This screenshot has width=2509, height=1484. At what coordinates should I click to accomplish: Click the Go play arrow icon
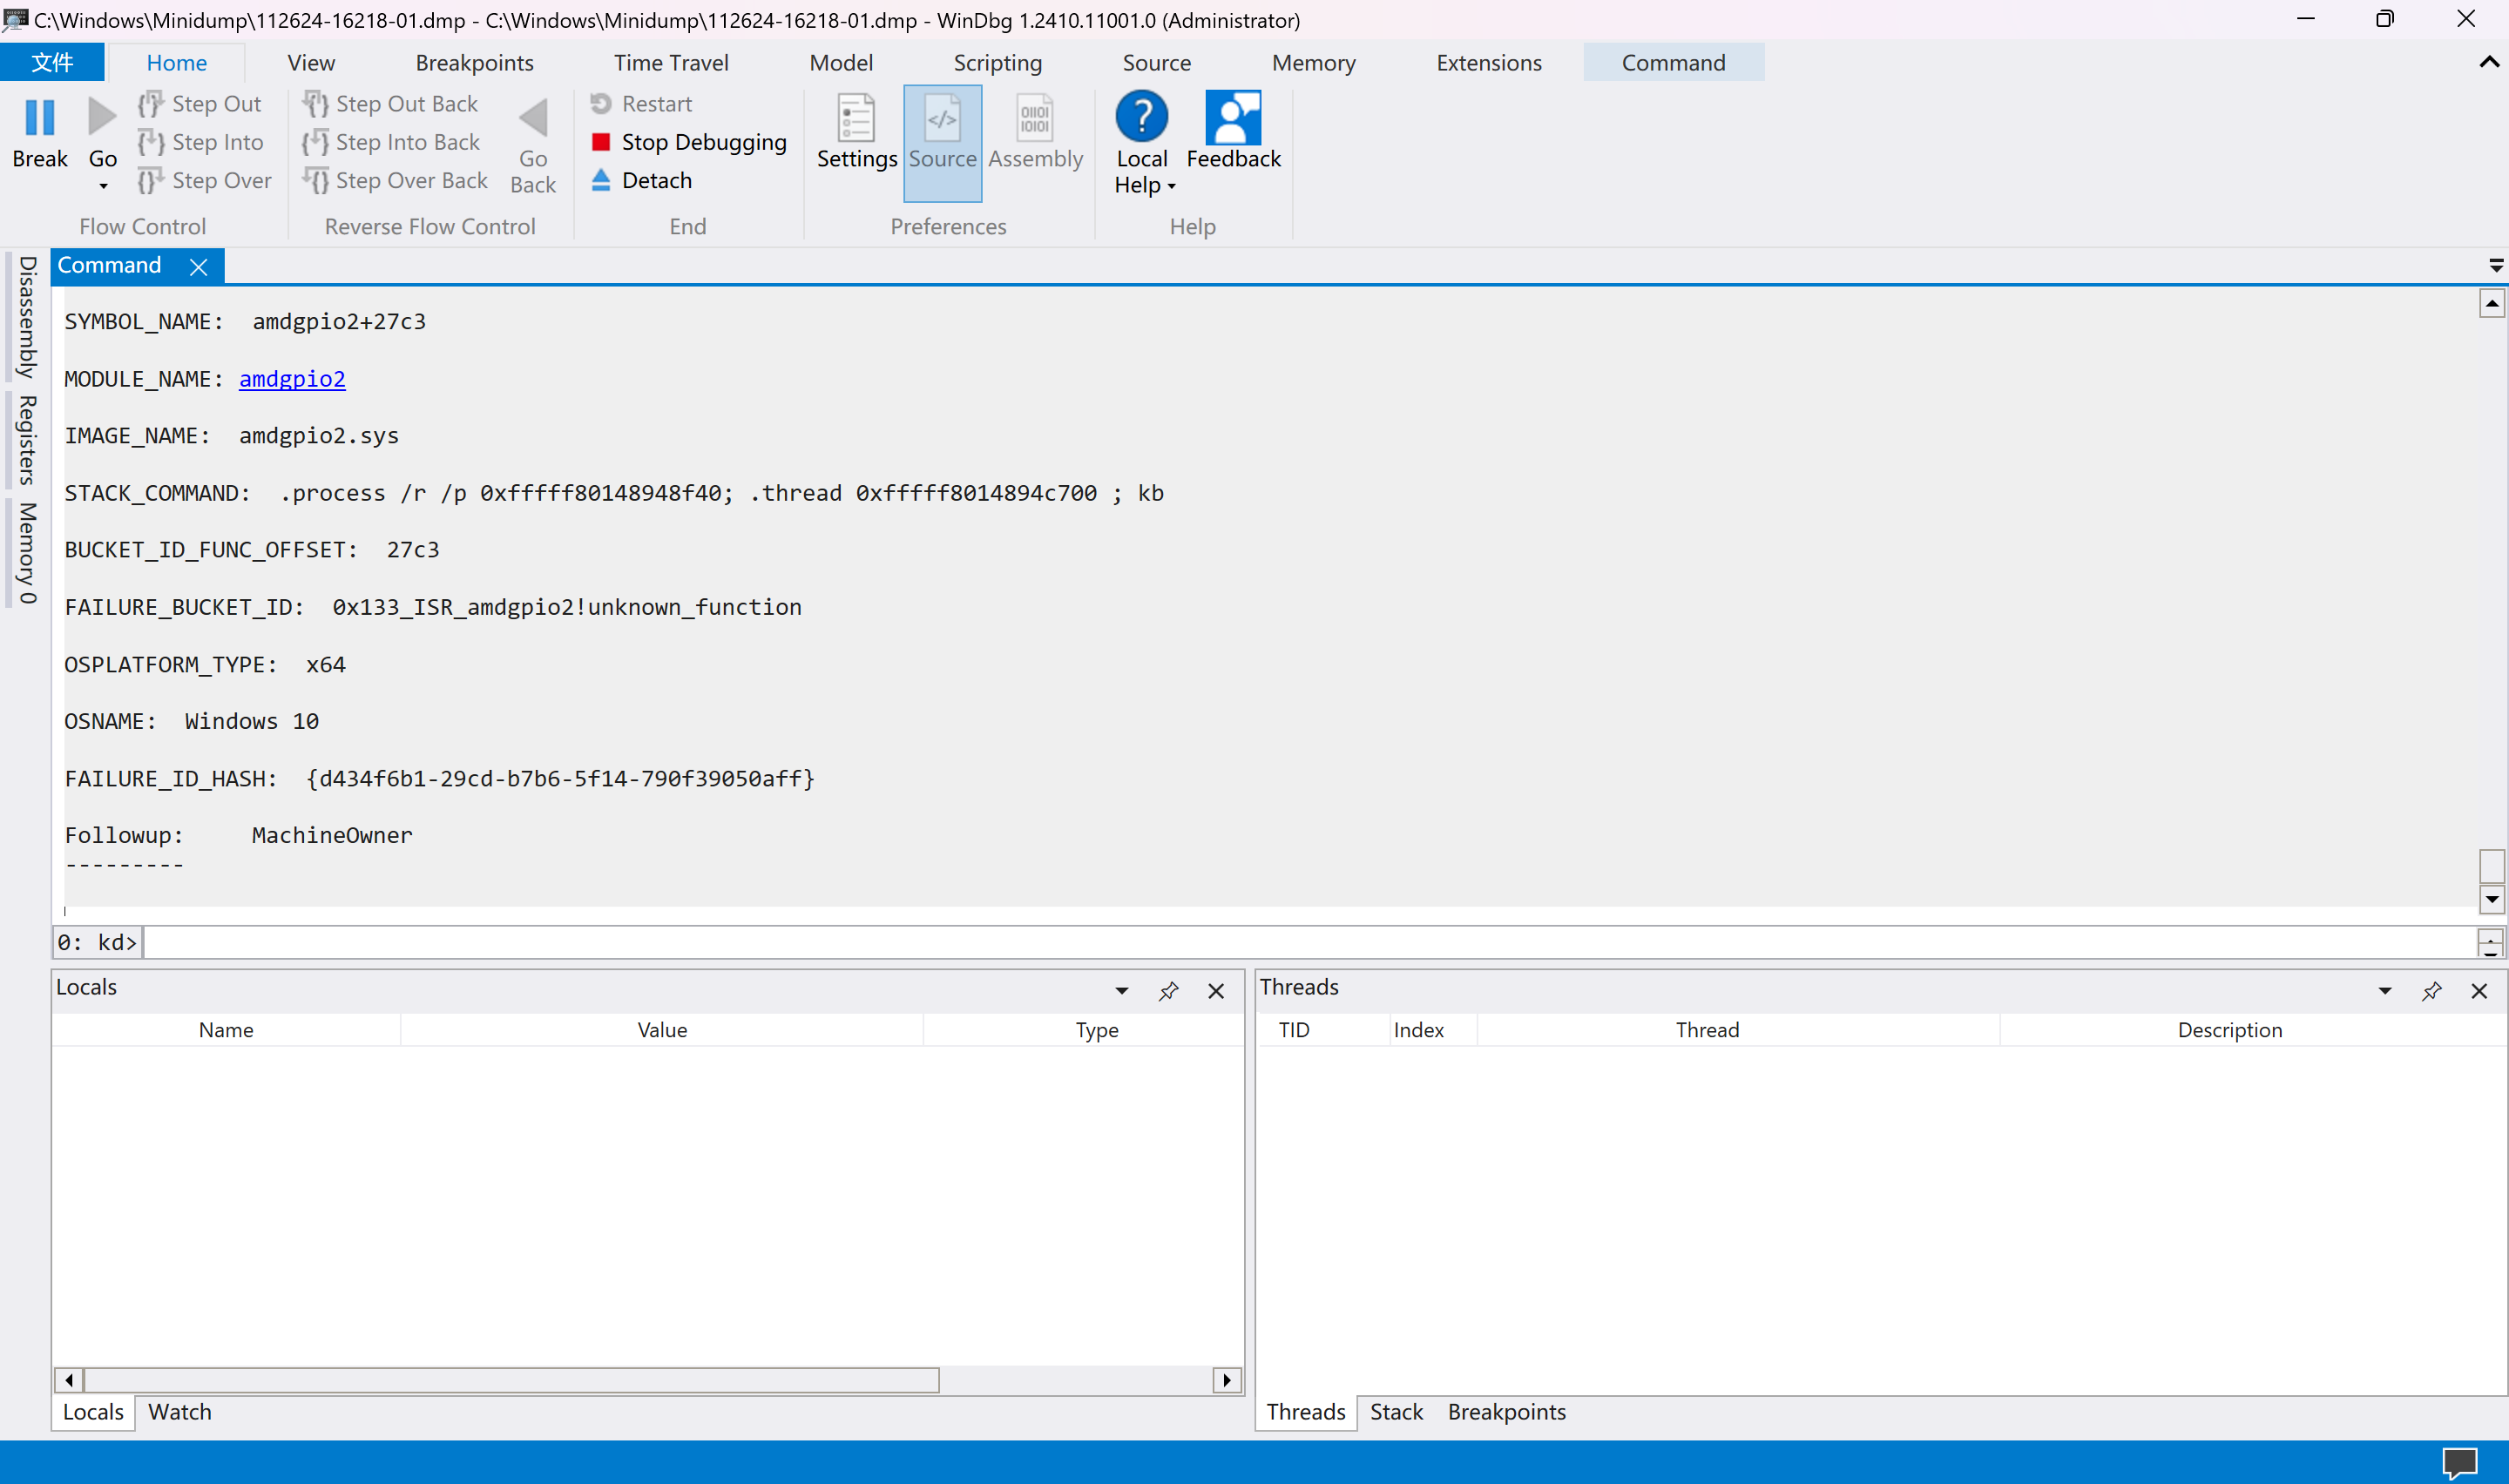(102, 118)
